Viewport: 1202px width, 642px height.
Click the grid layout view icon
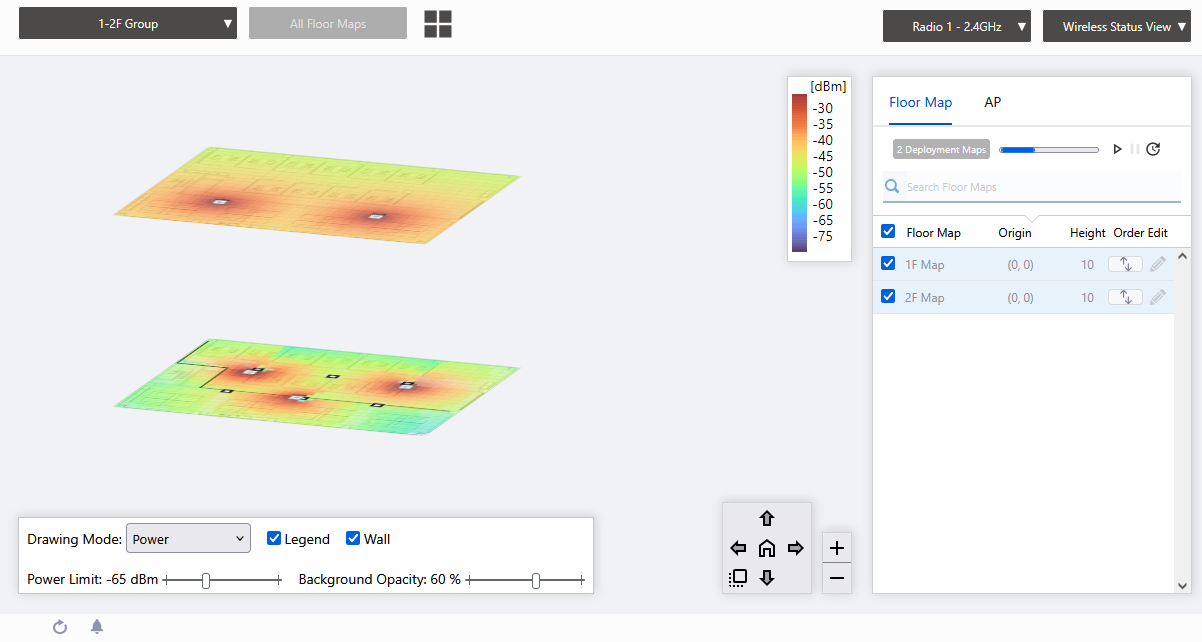[x=438, y=24]
